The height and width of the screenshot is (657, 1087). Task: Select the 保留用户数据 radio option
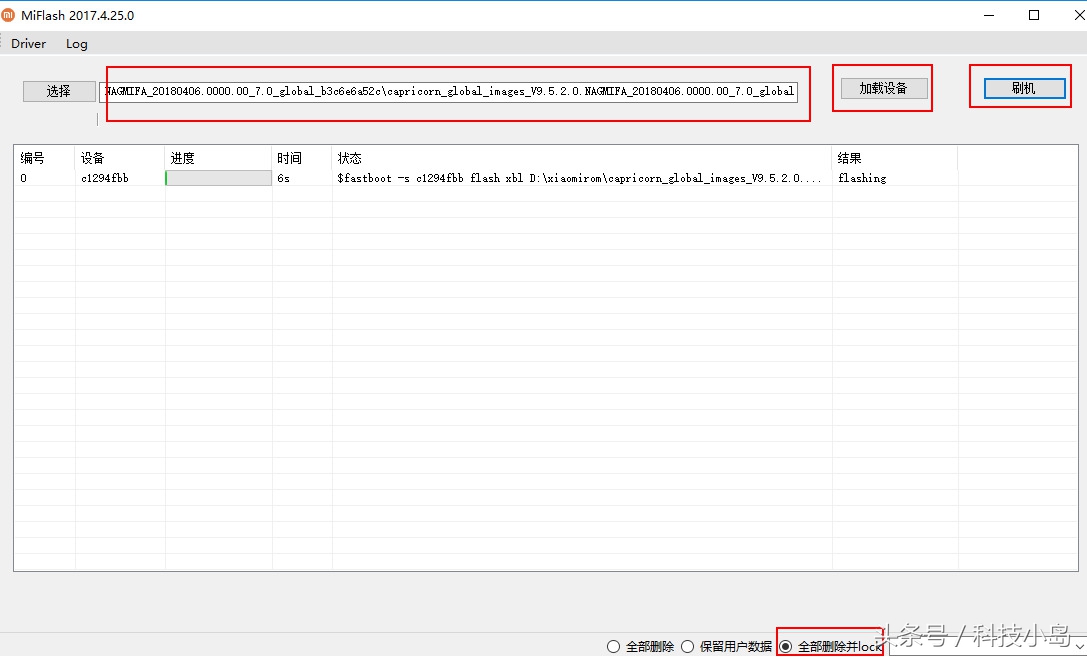click(x=687, y=646)
